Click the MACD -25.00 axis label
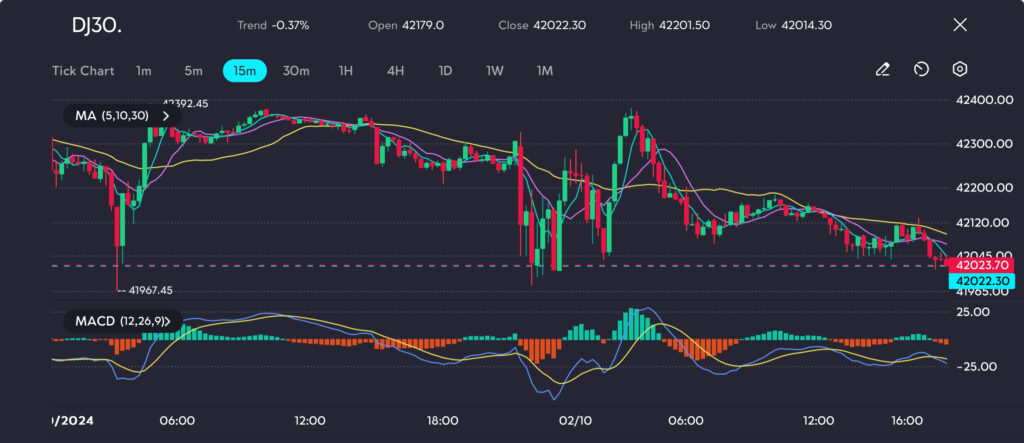1024x443 pixels. pyautogui.click(x=976, y=367)
